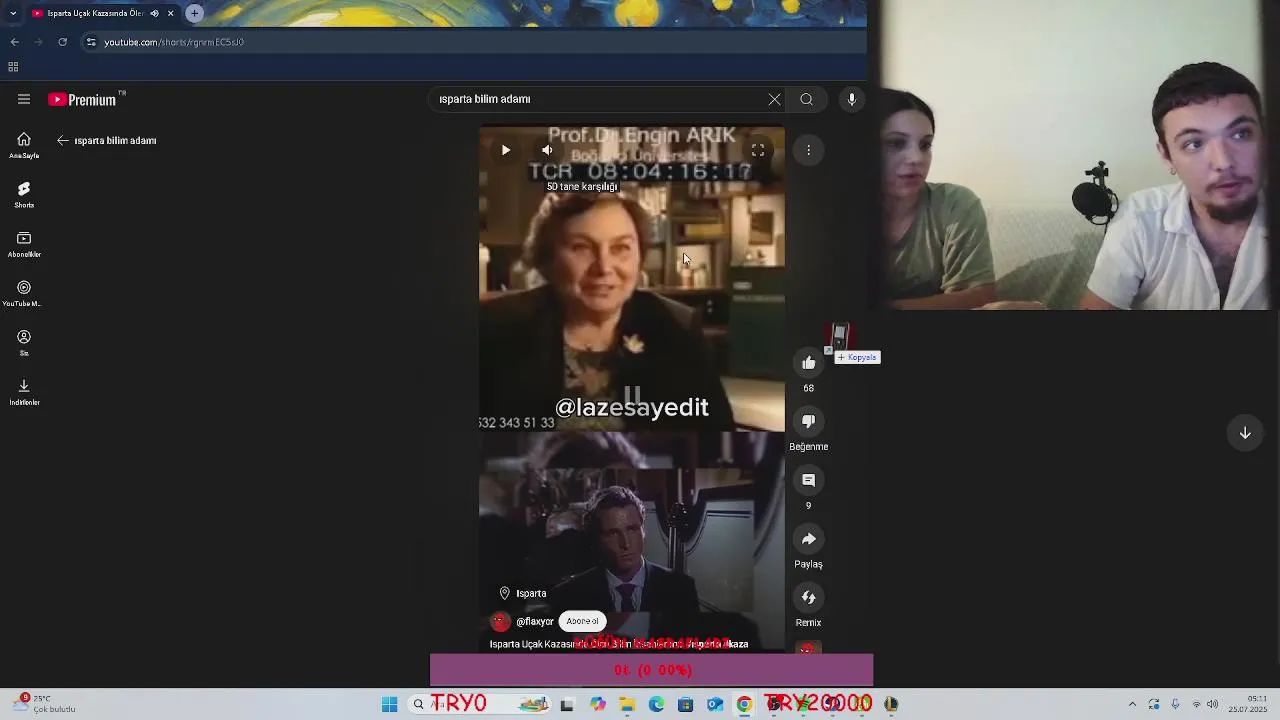Viewport: 1280px width, 720px height.
Task: Open Outlook from the taskbar
Action: (715, 705)
